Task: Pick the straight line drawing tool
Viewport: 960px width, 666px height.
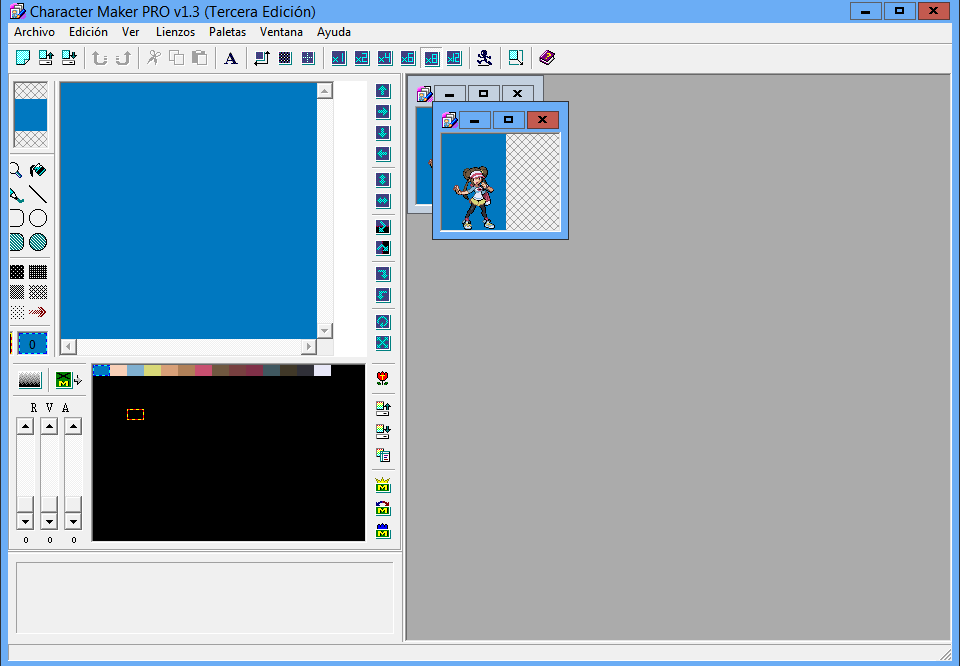Action: tap(38, 194)
